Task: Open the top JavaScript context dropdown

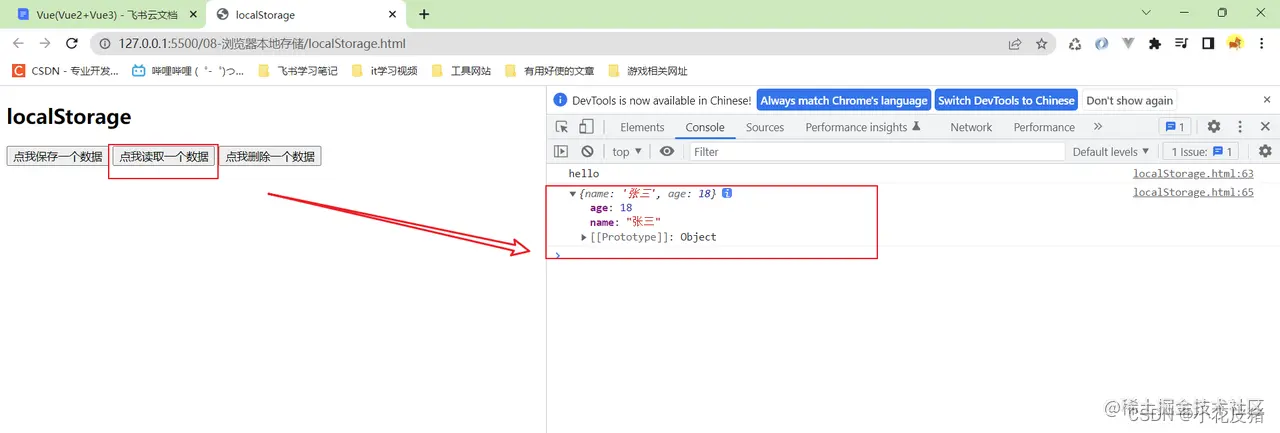Action: 626,151
